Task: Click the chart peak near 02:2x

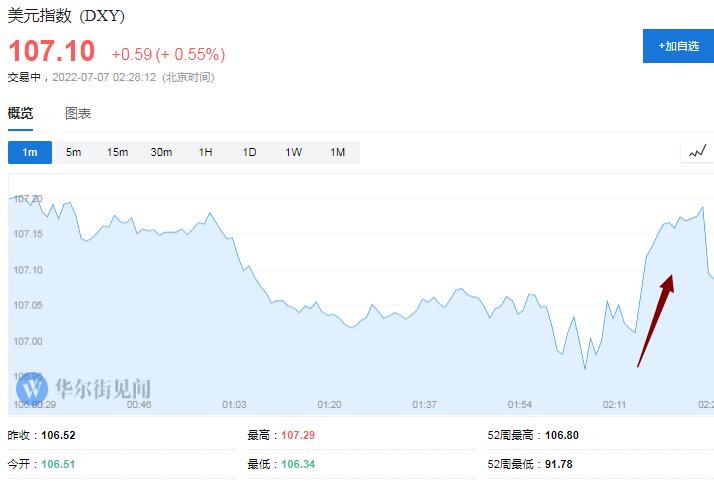Action: pos(703,207)
